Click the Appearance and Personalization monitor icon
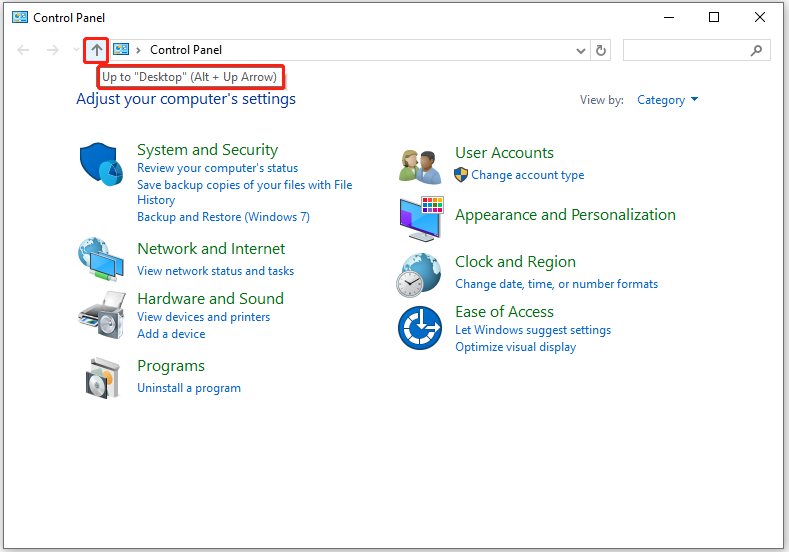This screenshot has height=552, width=789. coord(421,219)
